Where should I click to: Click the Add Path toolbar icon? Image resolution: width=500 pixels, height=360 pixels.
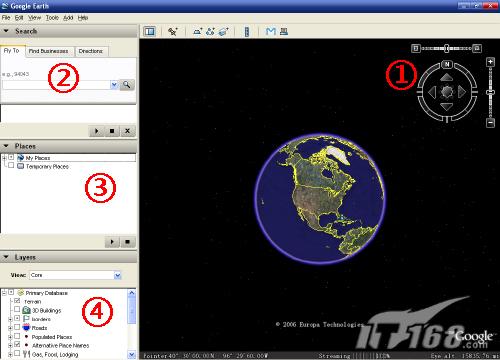pyautogui.click(x=210, y=31)
